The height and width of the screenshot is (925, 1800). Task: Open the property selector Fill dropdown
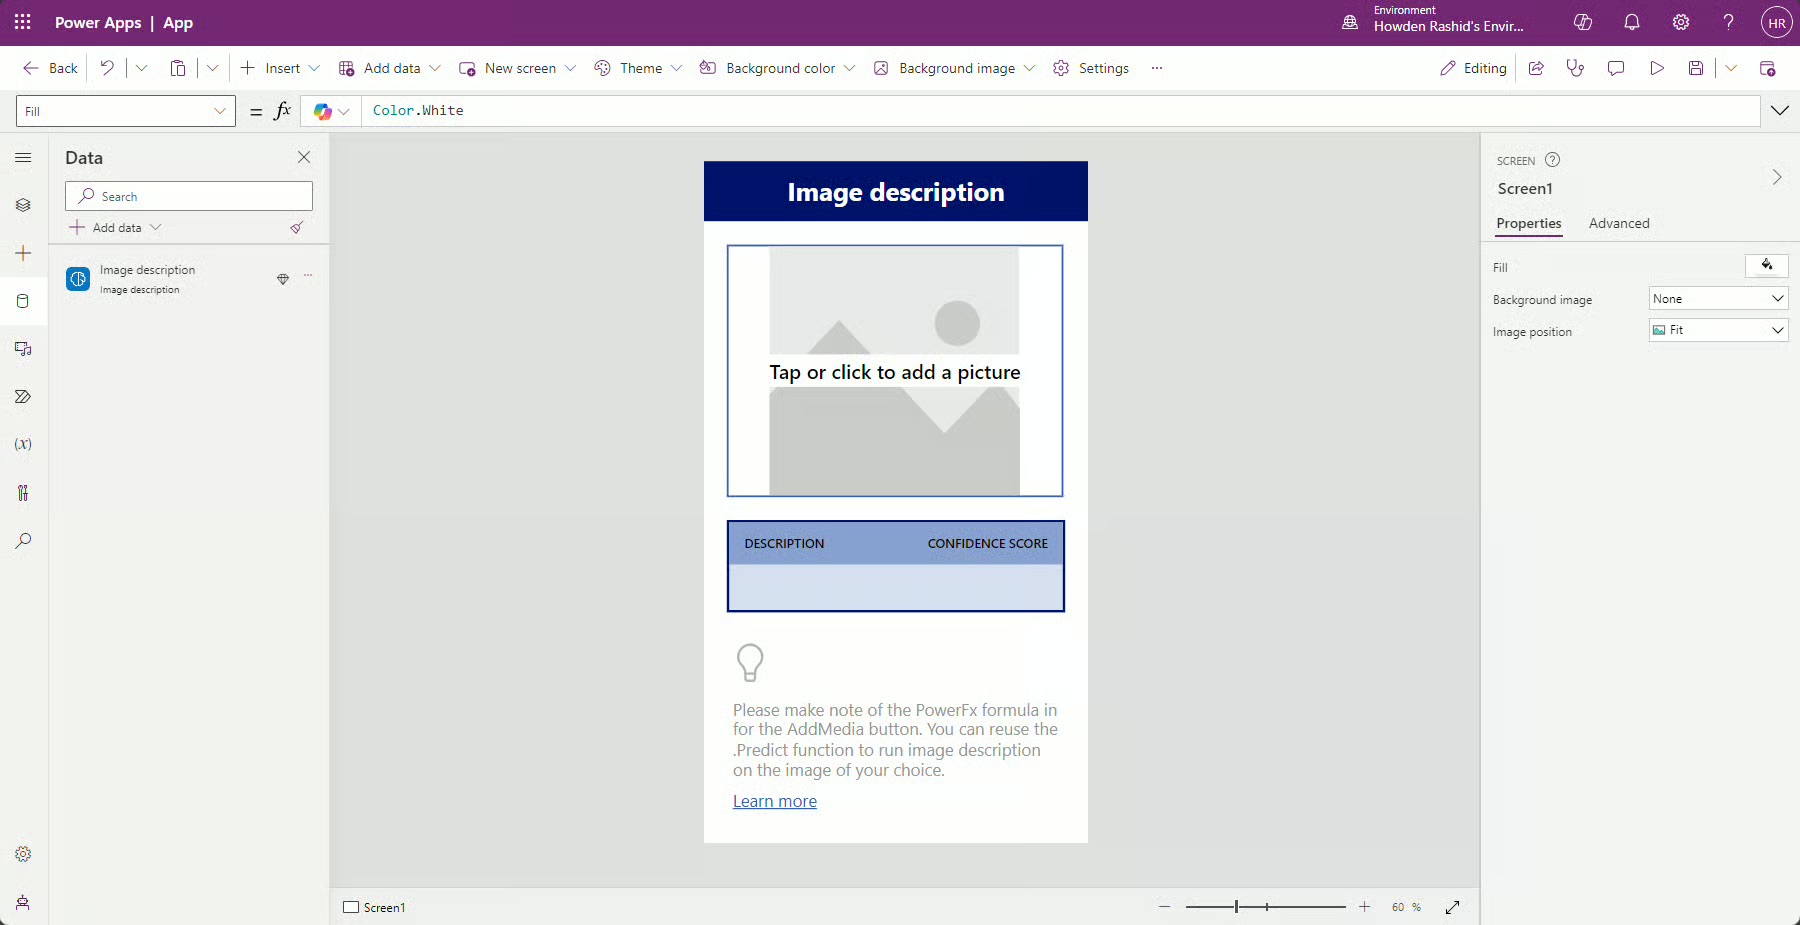click(x=126, y=111)
